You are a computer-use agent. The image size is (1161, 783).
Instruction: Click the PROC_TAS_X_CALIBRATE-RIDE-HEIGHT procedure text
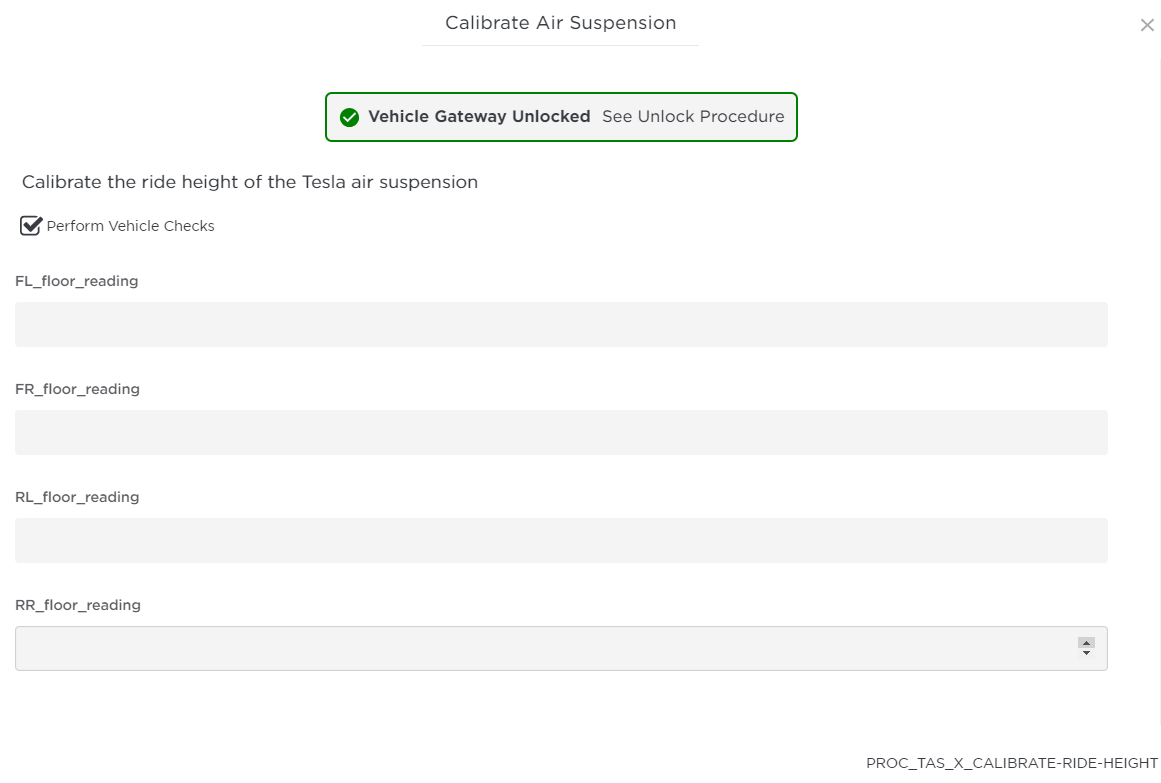[x=1011, y=763]
